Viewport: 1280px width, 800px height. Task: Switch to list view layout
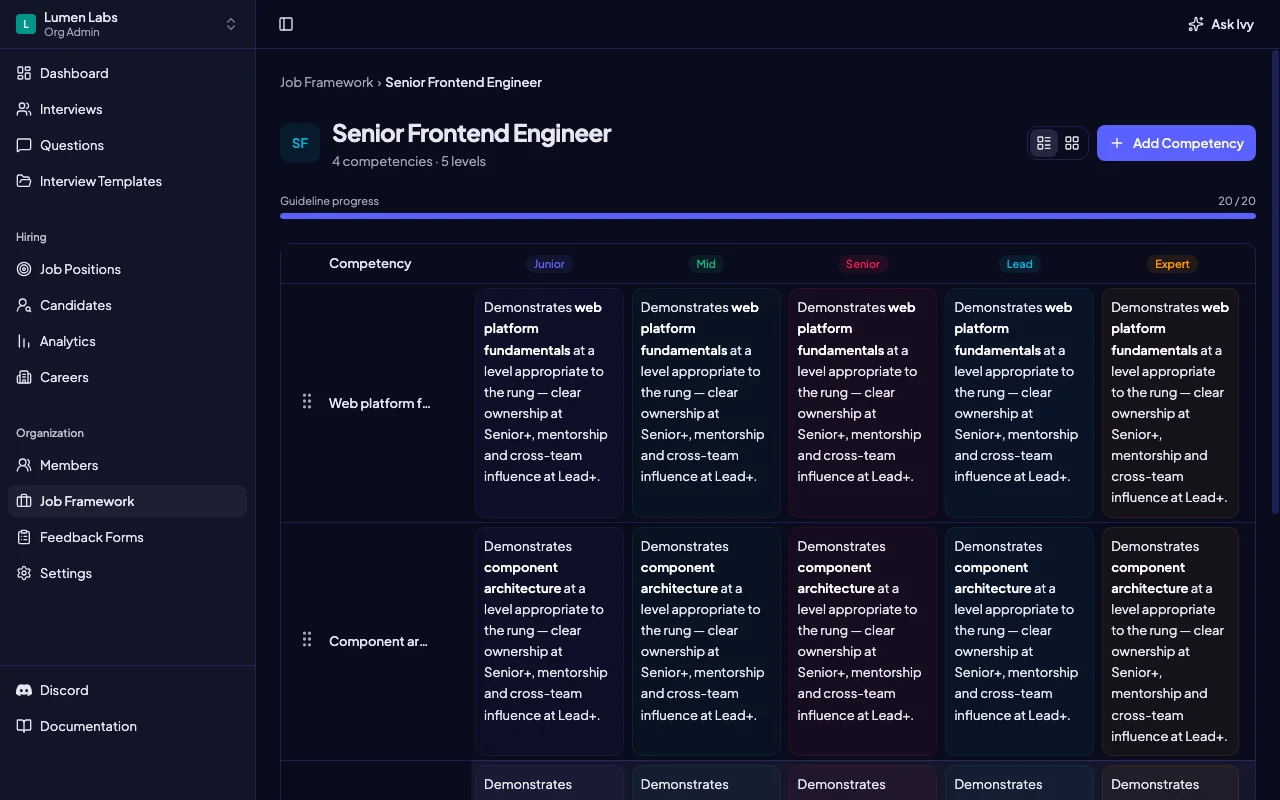tap(1044, 143)
